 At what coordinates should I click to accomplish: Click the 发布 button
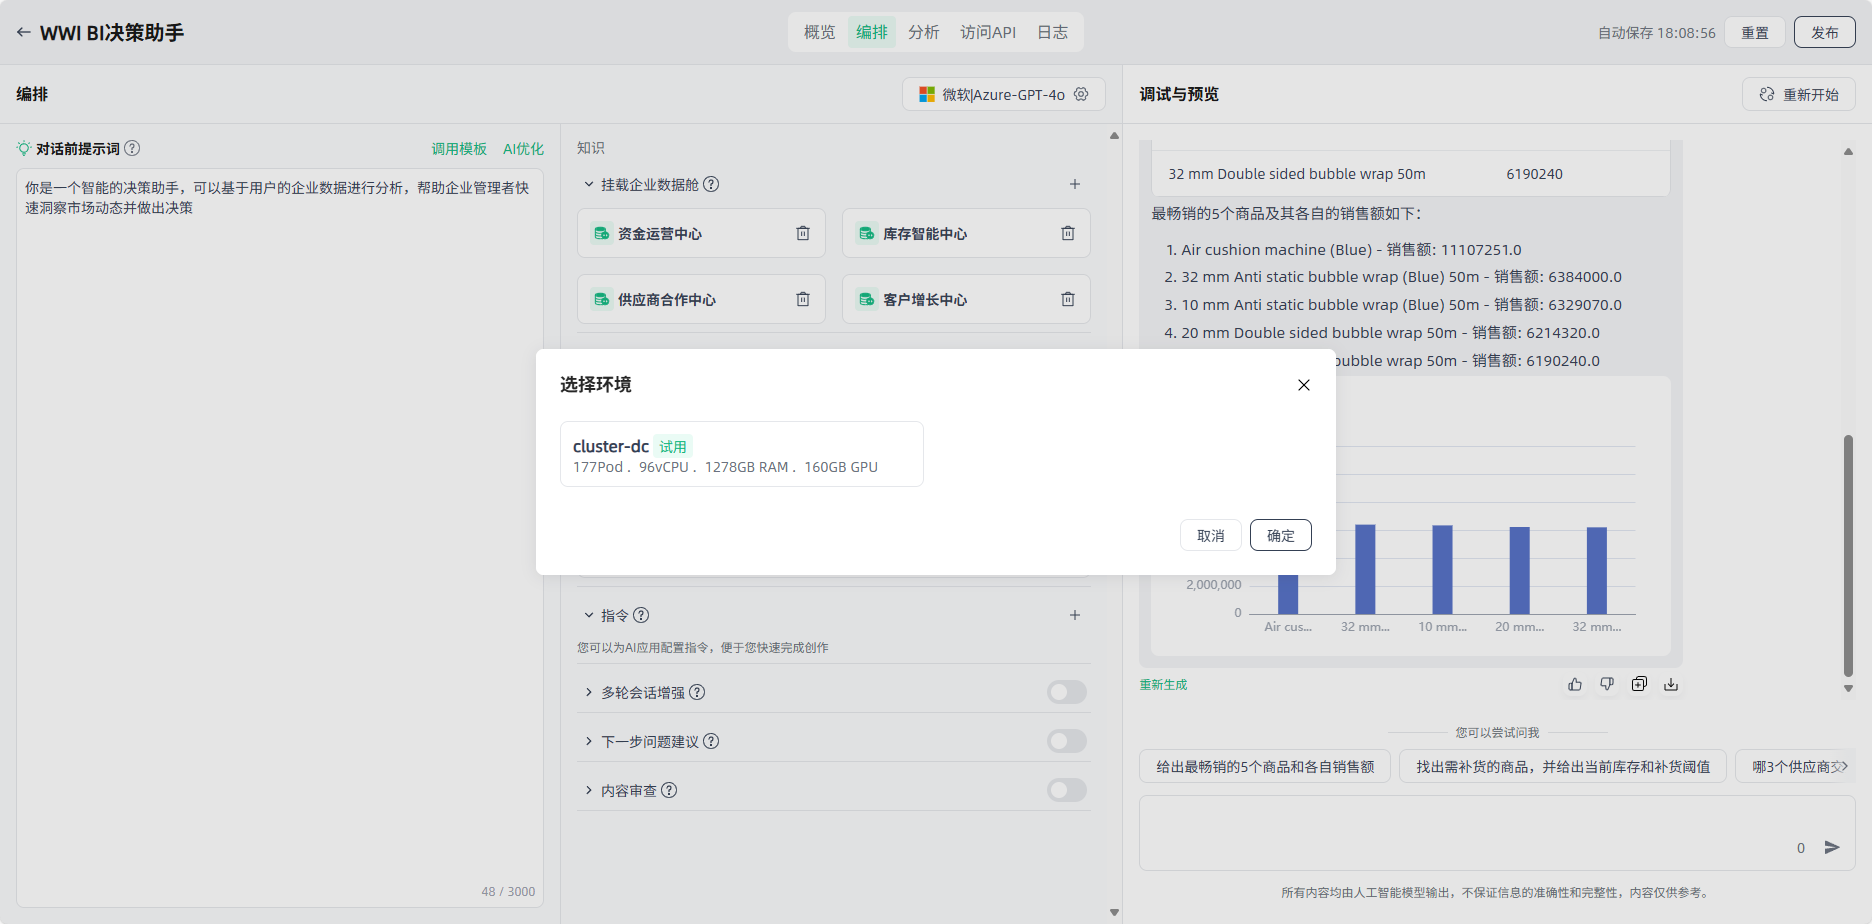point(1825,32)
